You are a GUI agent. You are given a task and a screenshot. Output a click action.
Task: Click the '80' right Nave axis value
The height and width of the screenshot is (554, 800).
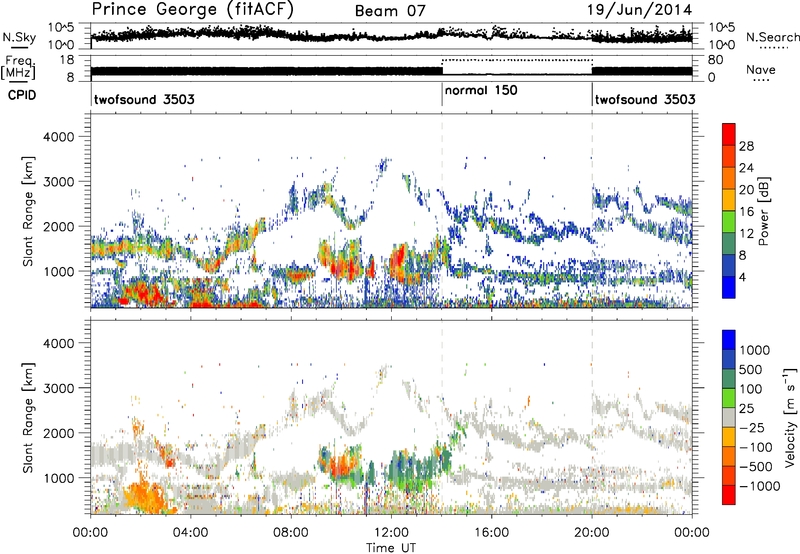tap(715, 60)
